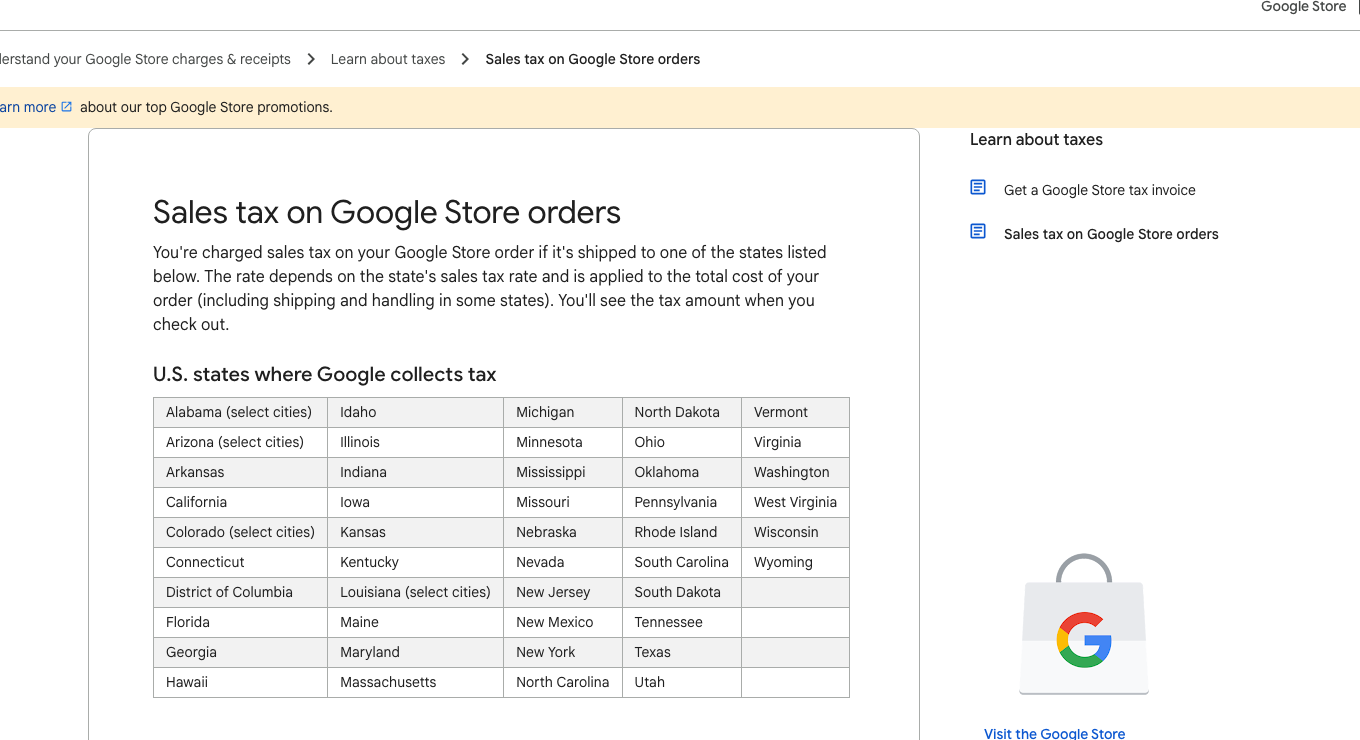Click the document icon next to tax invoice article
The width and height of the screenshot is (1360, 740).
pos(978,188)
